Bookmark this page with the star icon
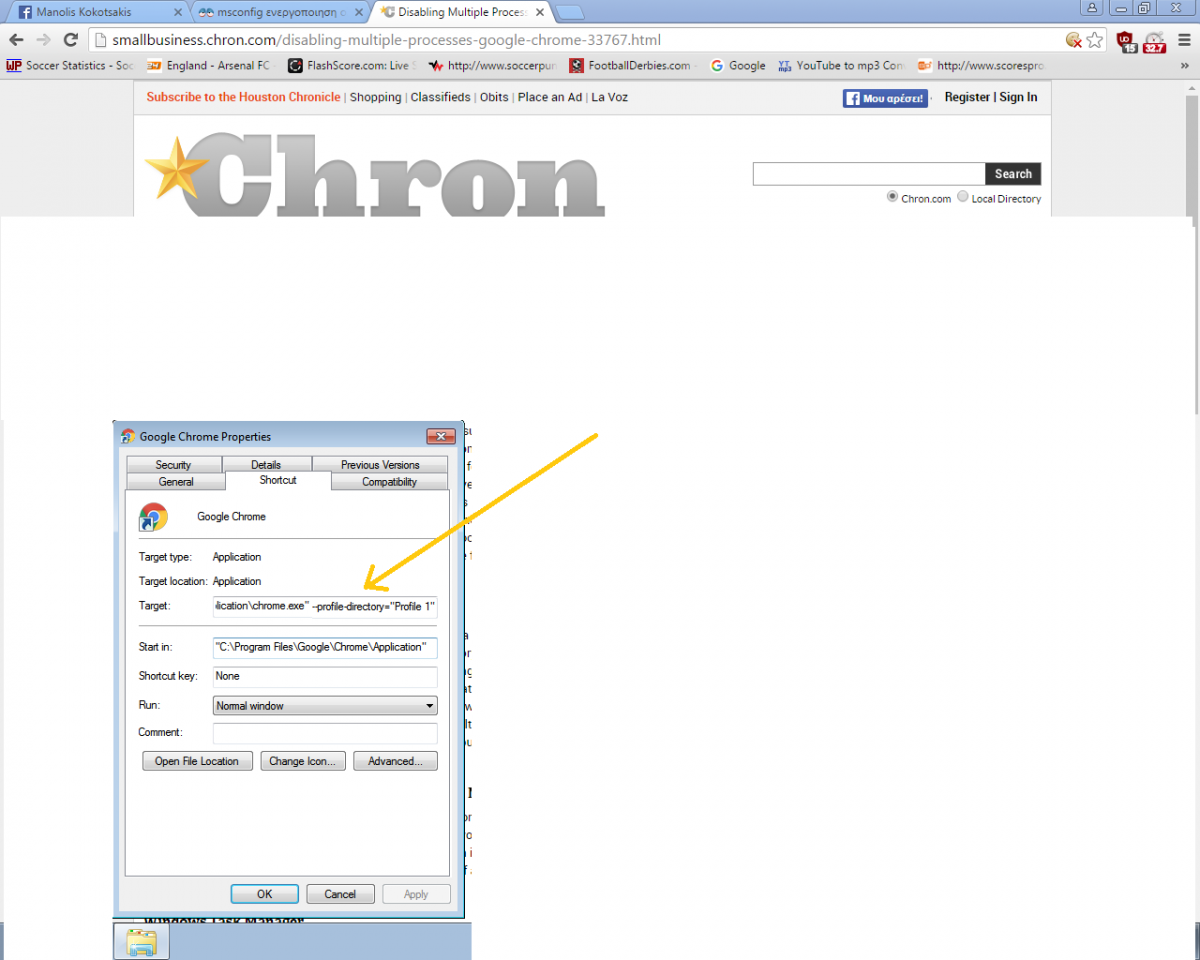The width and height of the screenshot is (1200, 960). [x=1095, y=40]
